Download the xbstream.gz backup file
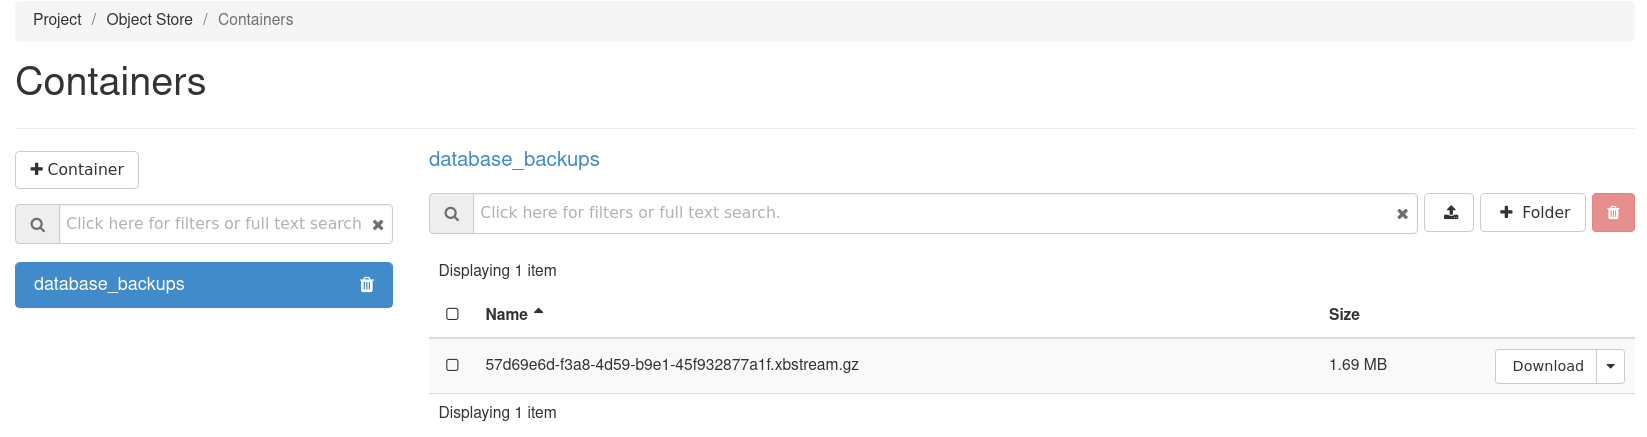The height and width of the screenshot is (437, 1647). 1546,366
